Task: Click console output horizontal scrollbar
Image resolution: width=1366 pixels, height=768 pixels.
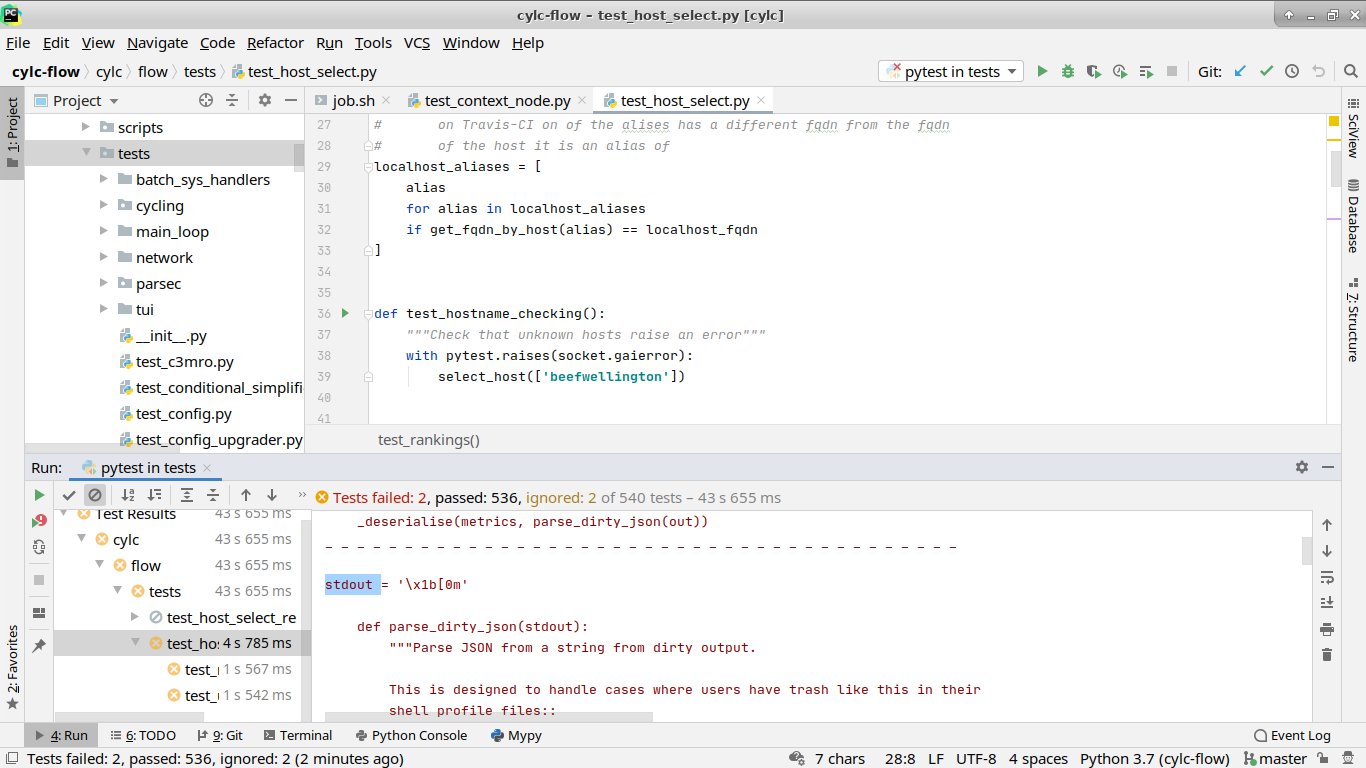Action: click(488, 717)
